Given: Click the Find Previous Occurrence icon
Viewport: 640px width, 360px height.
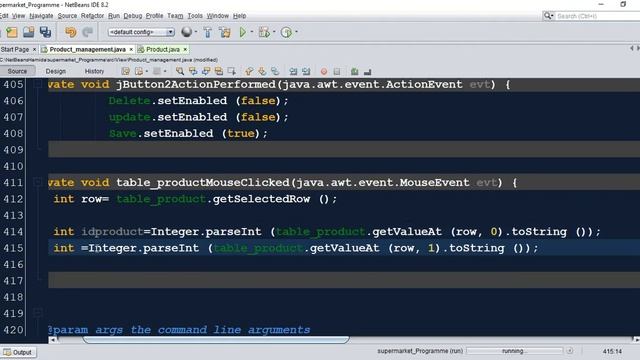Looking at the screenshot, I should click(x=193, y=71).
